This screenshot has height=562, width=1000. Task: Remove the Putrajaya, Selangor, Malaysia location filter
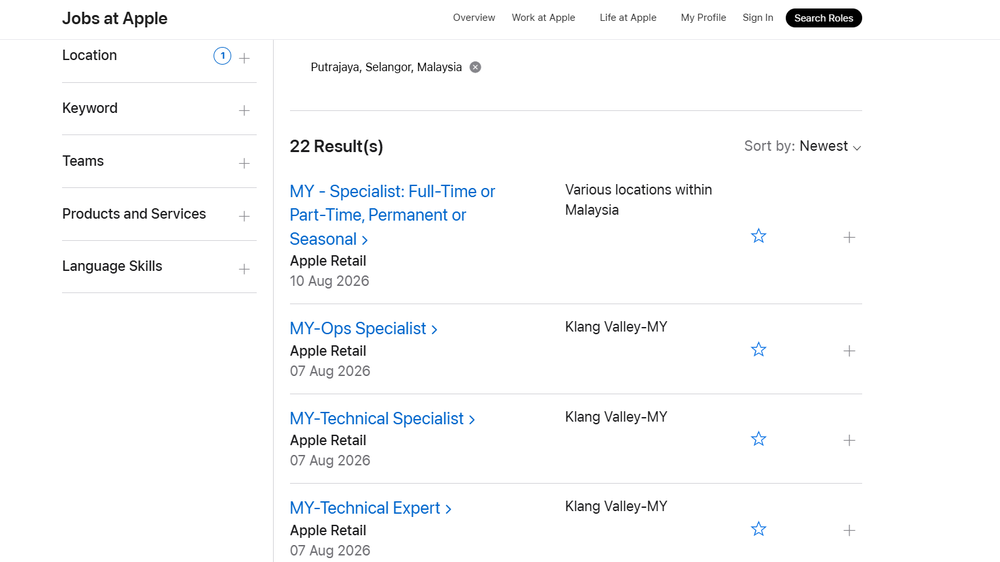pyautogui.click(x=475, y=67)
